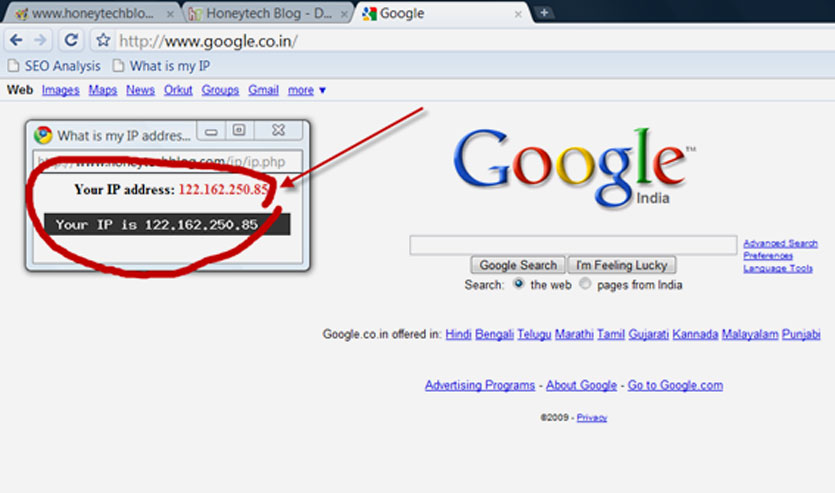Open the Groups link
This screenshot has height=493, width=835.
click(x=220, y=90)
